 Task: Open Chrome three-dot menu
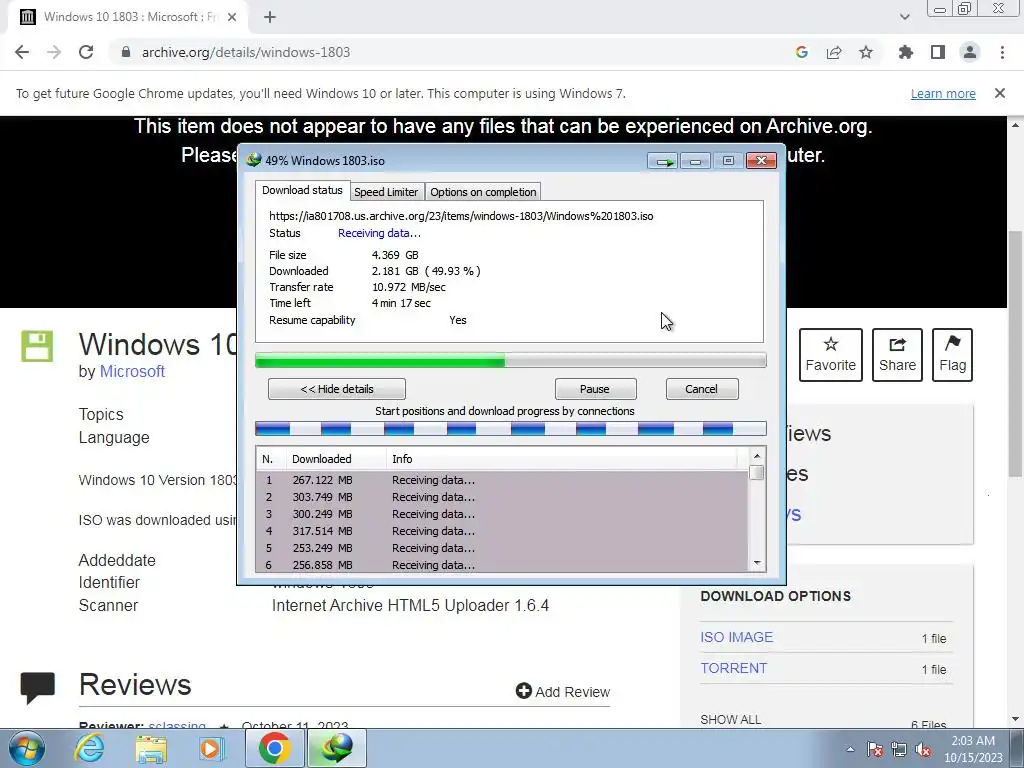coord(1002,52)
